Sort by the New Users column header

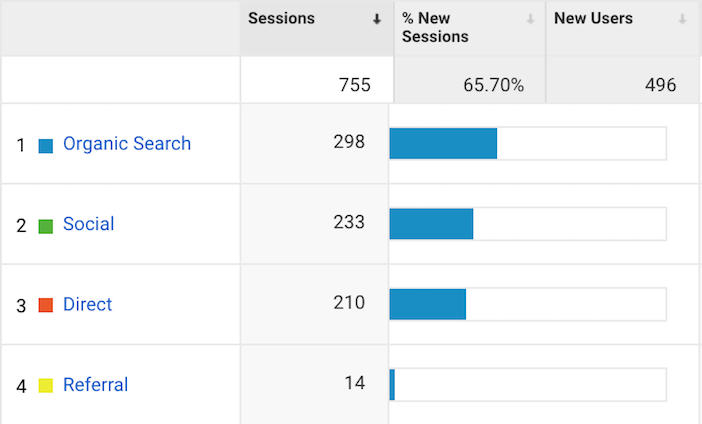point(593,18)
